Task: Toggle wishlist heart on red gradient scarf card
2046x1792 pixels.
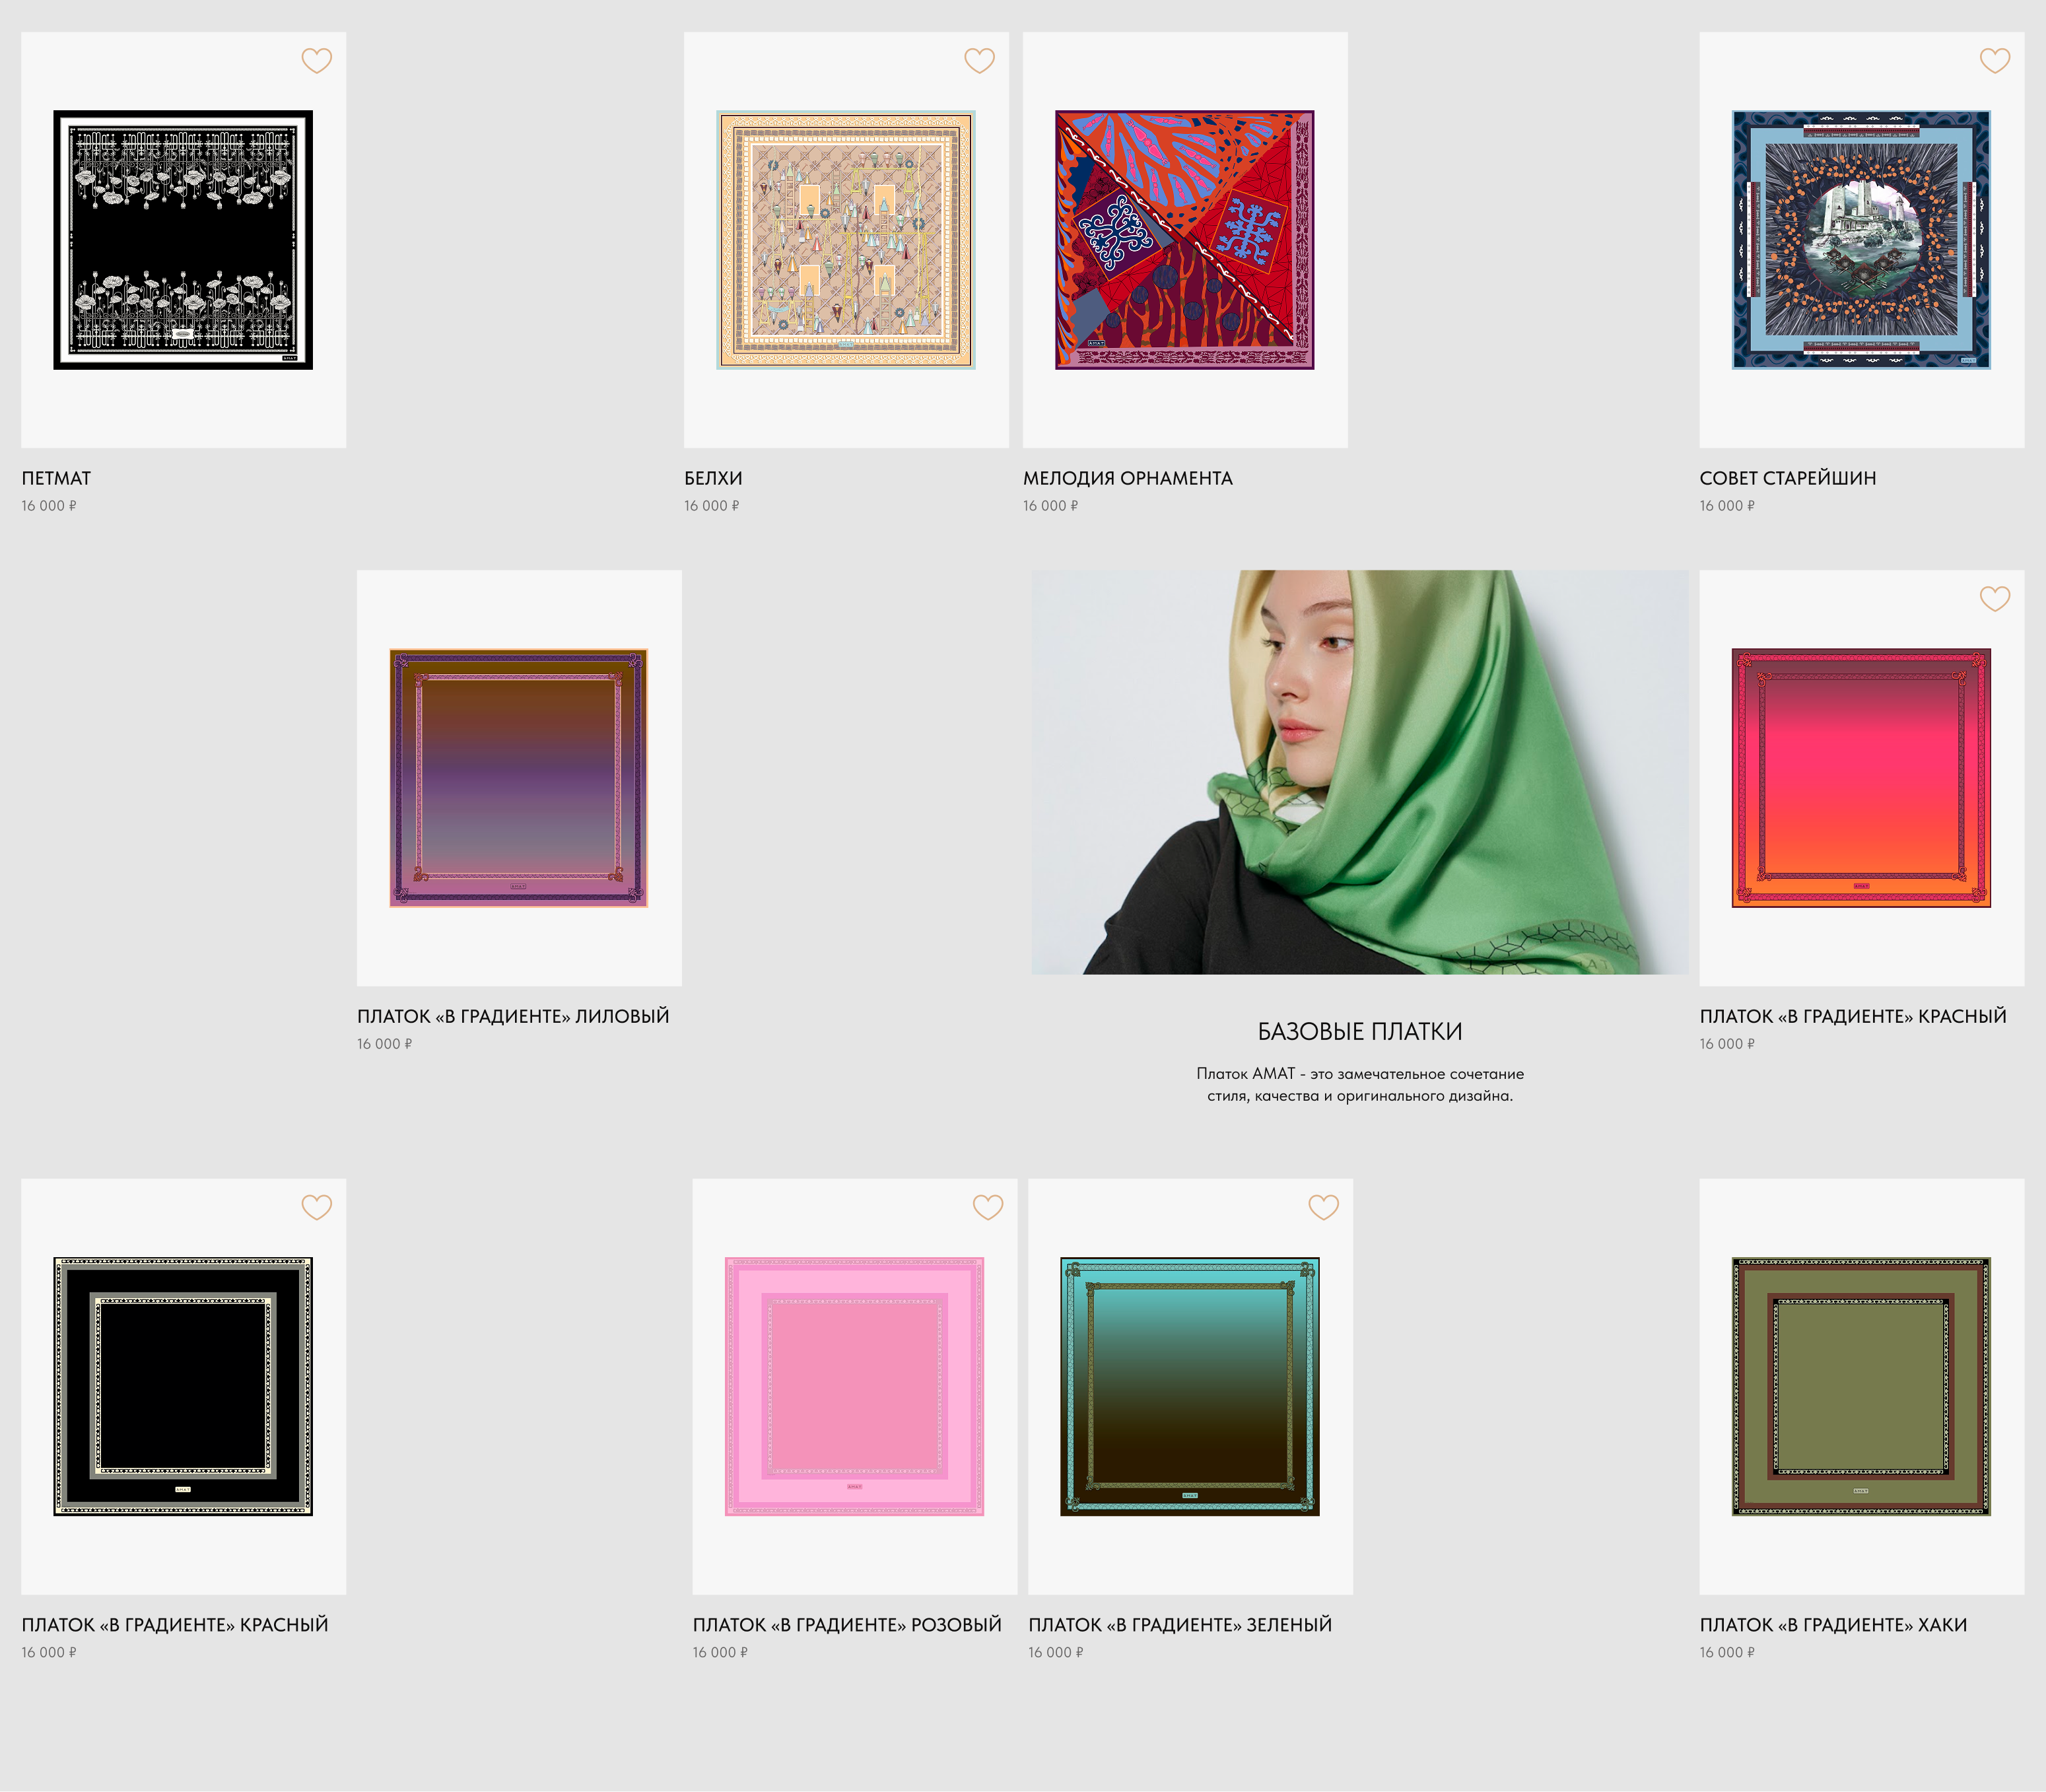Action: pyautogui.click(x=1994, y=599)
